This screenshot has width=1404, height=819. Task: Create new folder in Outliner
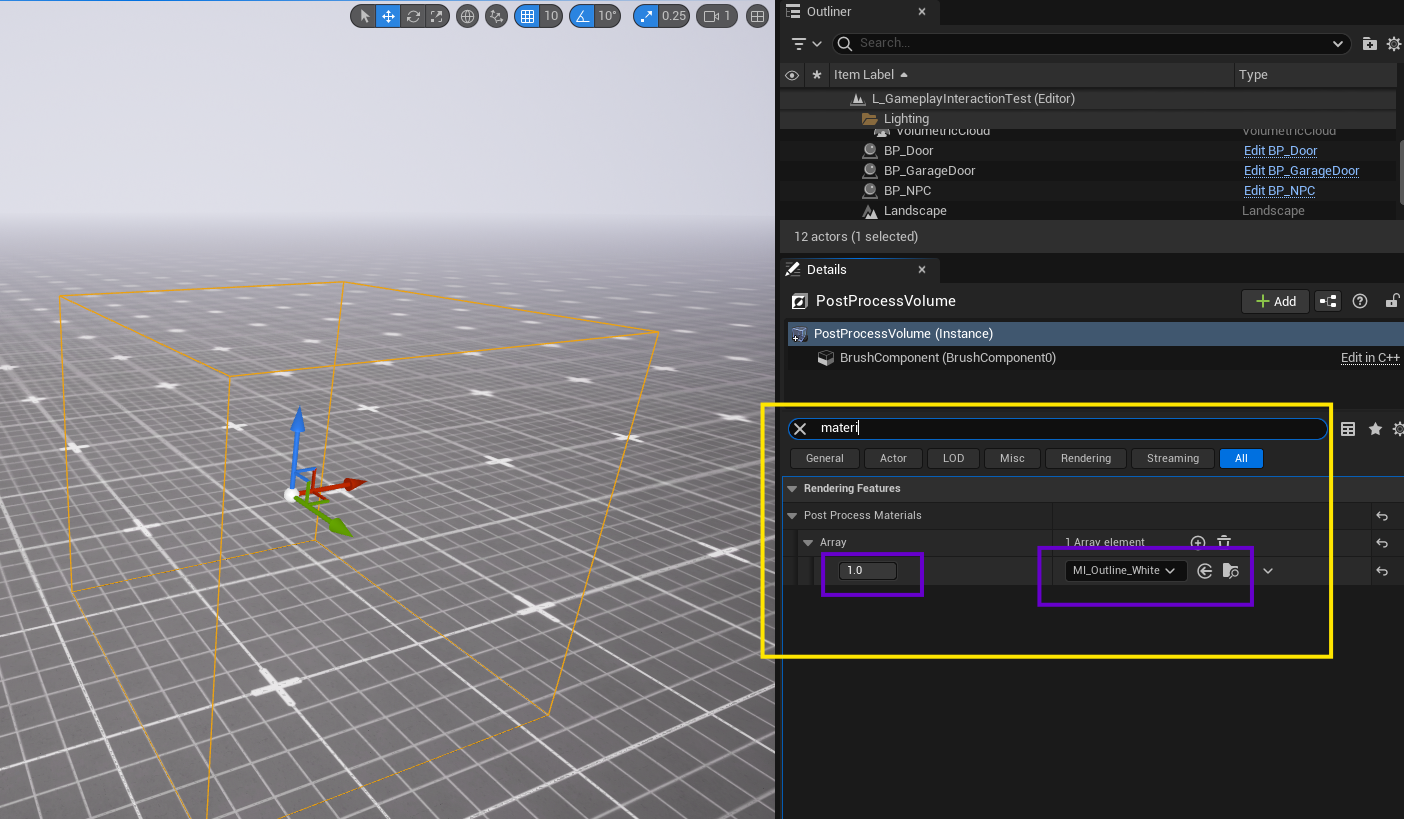click(x=1370, y=44)
